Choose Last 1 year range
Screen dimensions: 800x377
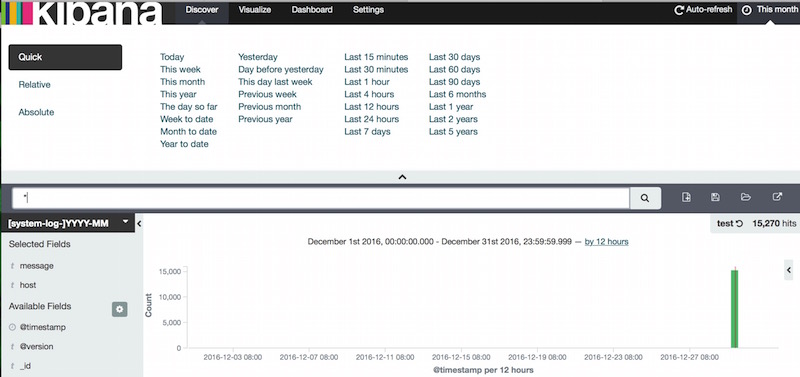tap(451, 107)
